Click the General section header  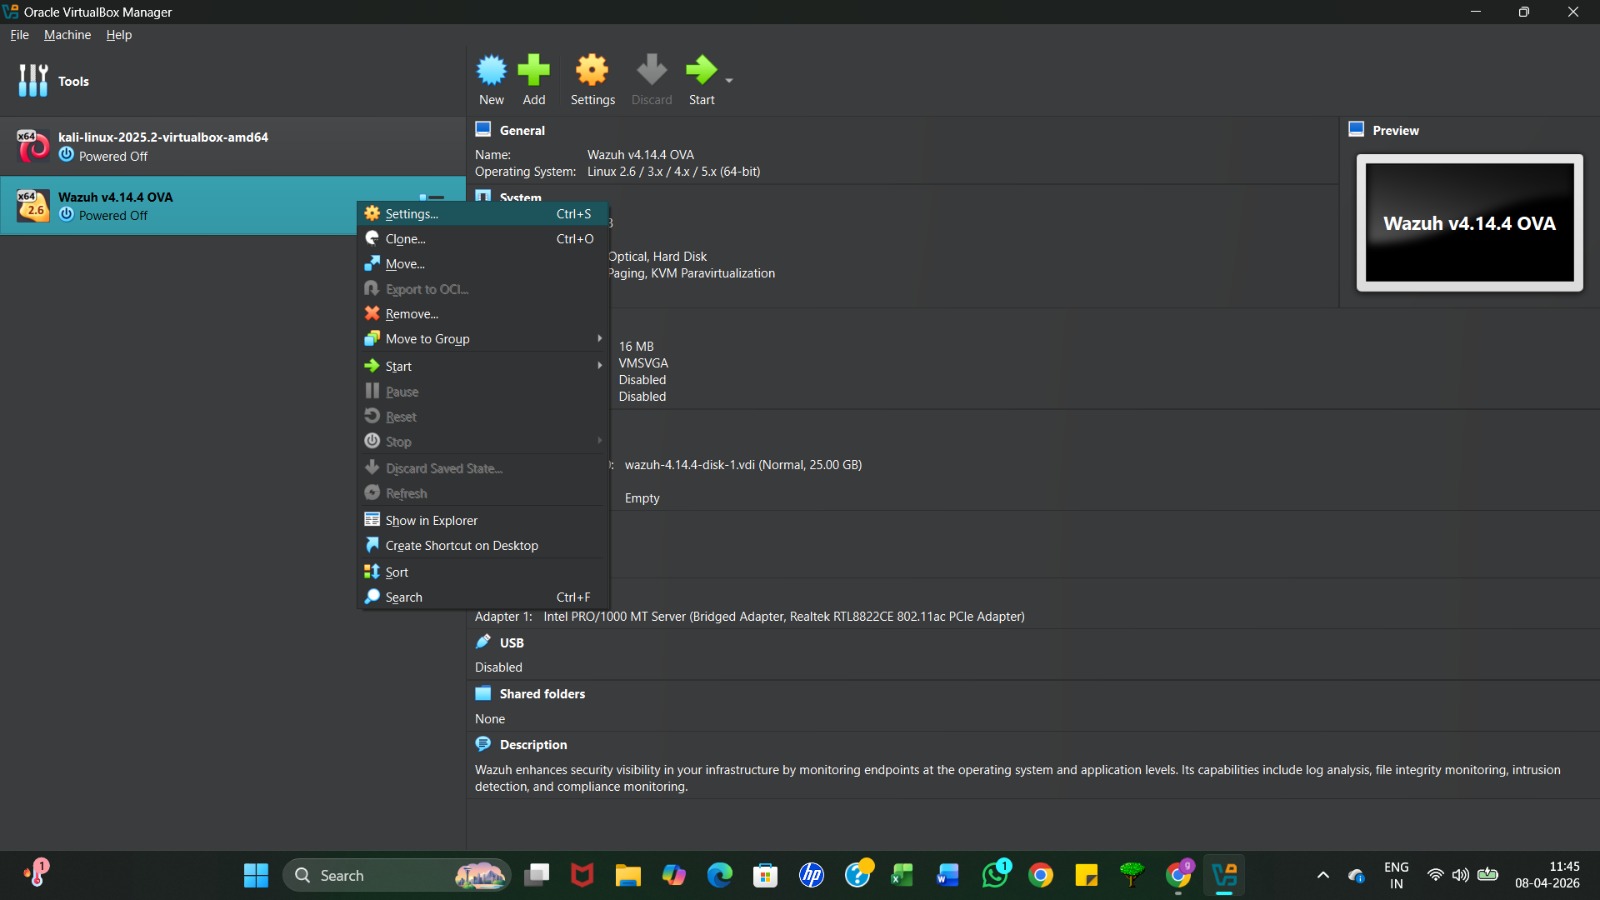pos(522,130)
